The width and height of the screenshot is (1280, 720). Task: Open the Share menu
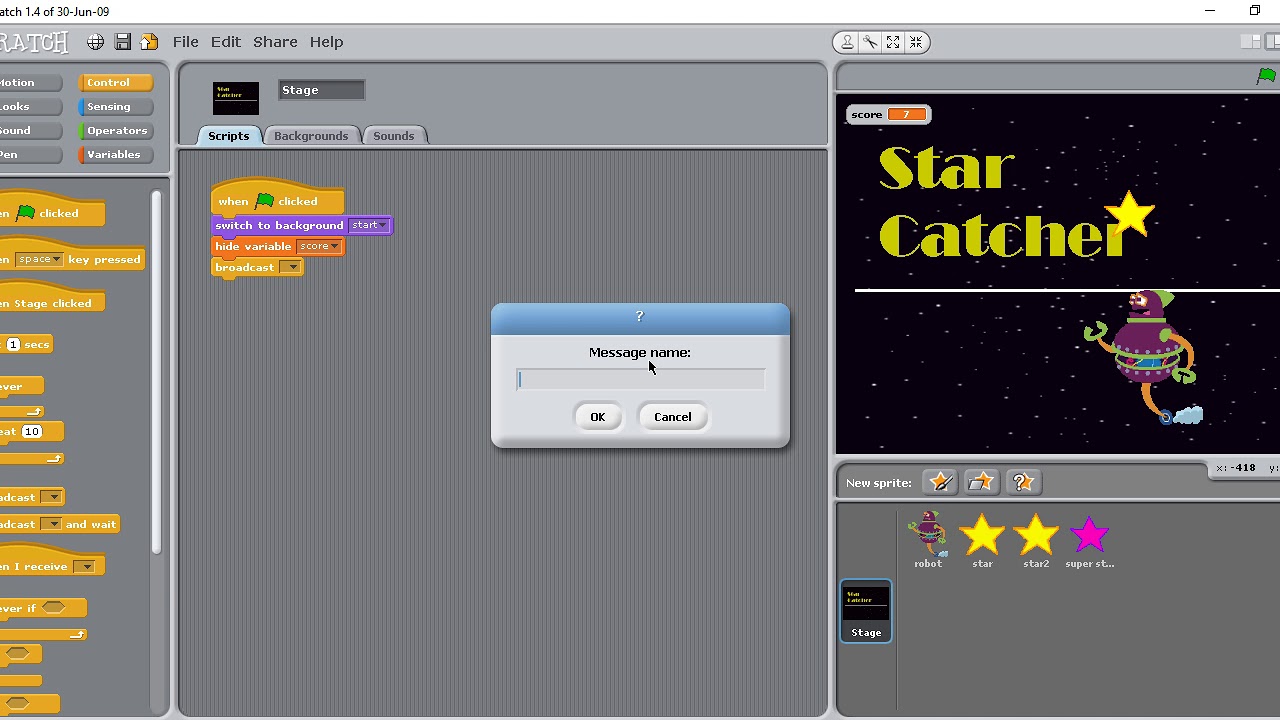275,42
